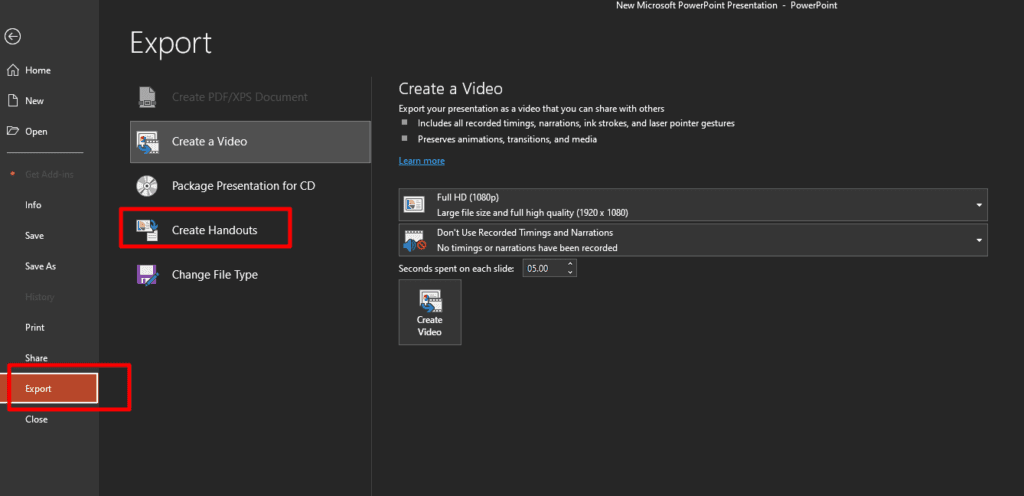Go to Save As in sidebar
1024x496 pixels.
[x=40, y=266]
